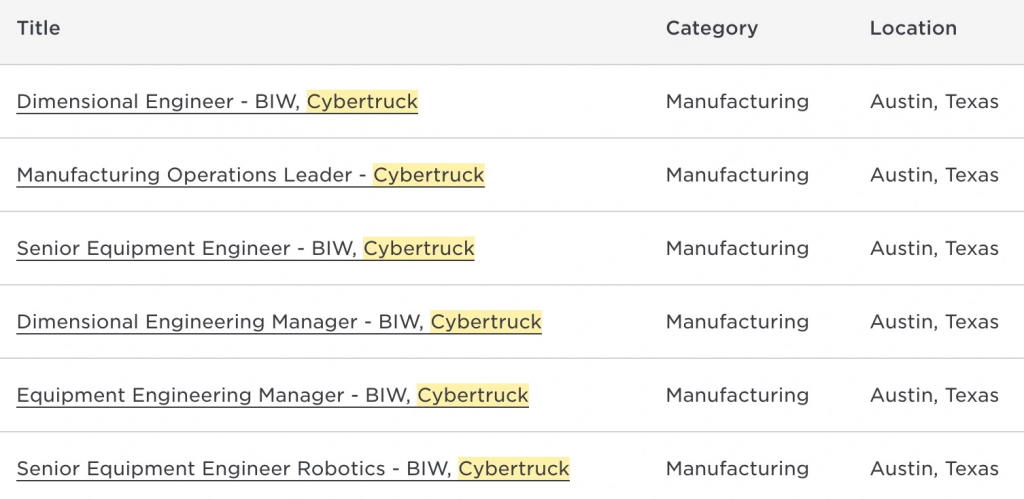
Task: Click the Title column header
Action: tap(39, 29)
